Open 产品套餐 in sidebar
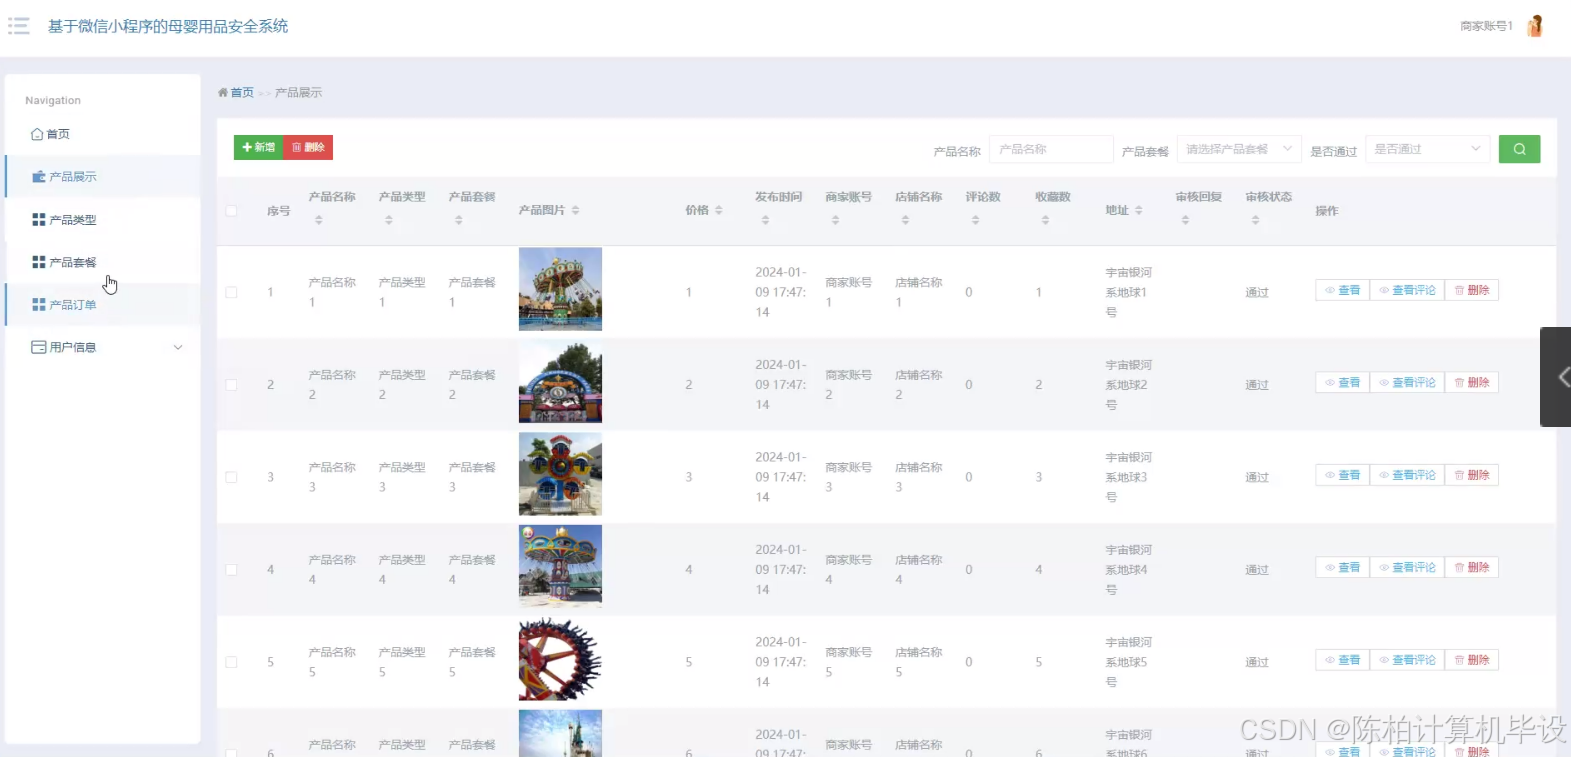 [103, 262]
